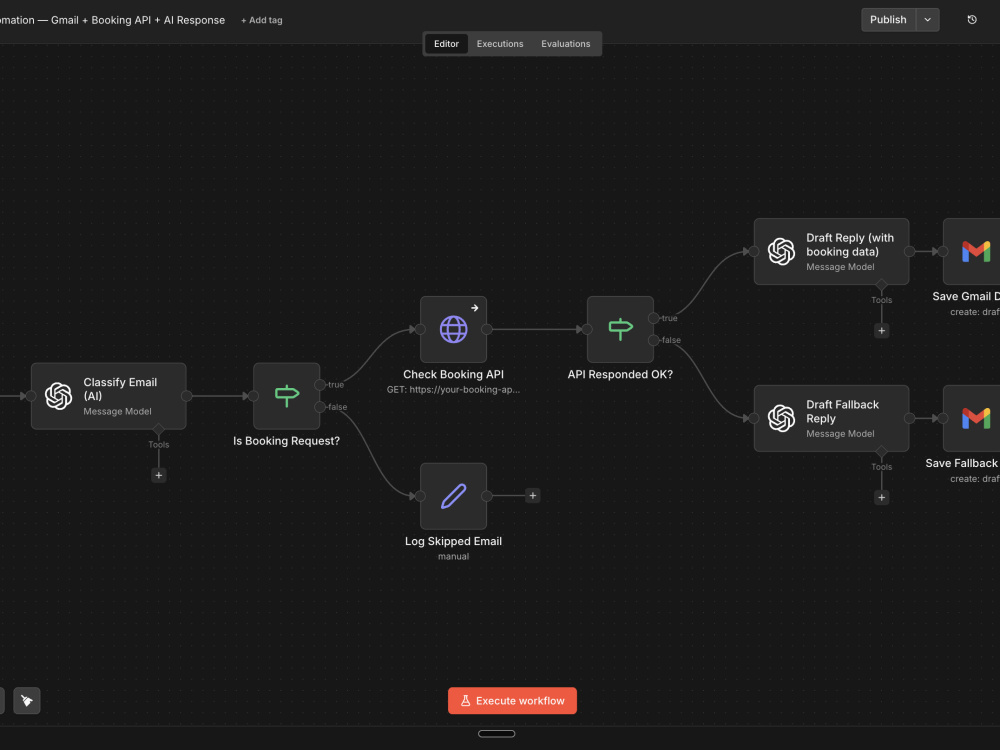Expand the bottom logs panel handle
Image resolution: width=1000 pixels, height=750 pixels.
(496, 733)
